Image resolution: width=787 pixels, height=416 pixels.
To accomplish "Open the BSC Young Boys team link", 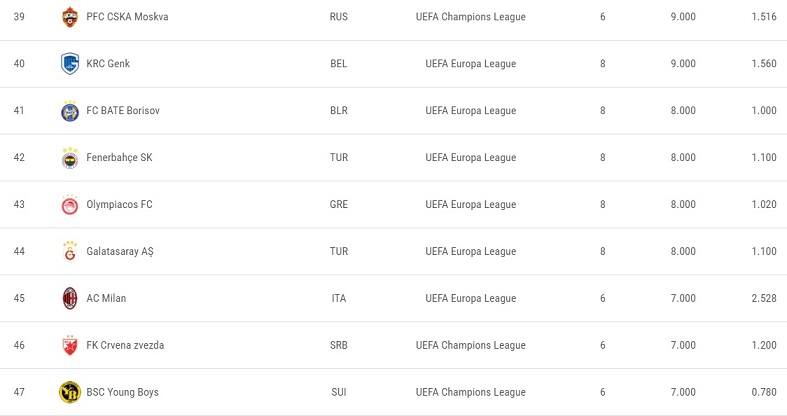I will [122, 392].
